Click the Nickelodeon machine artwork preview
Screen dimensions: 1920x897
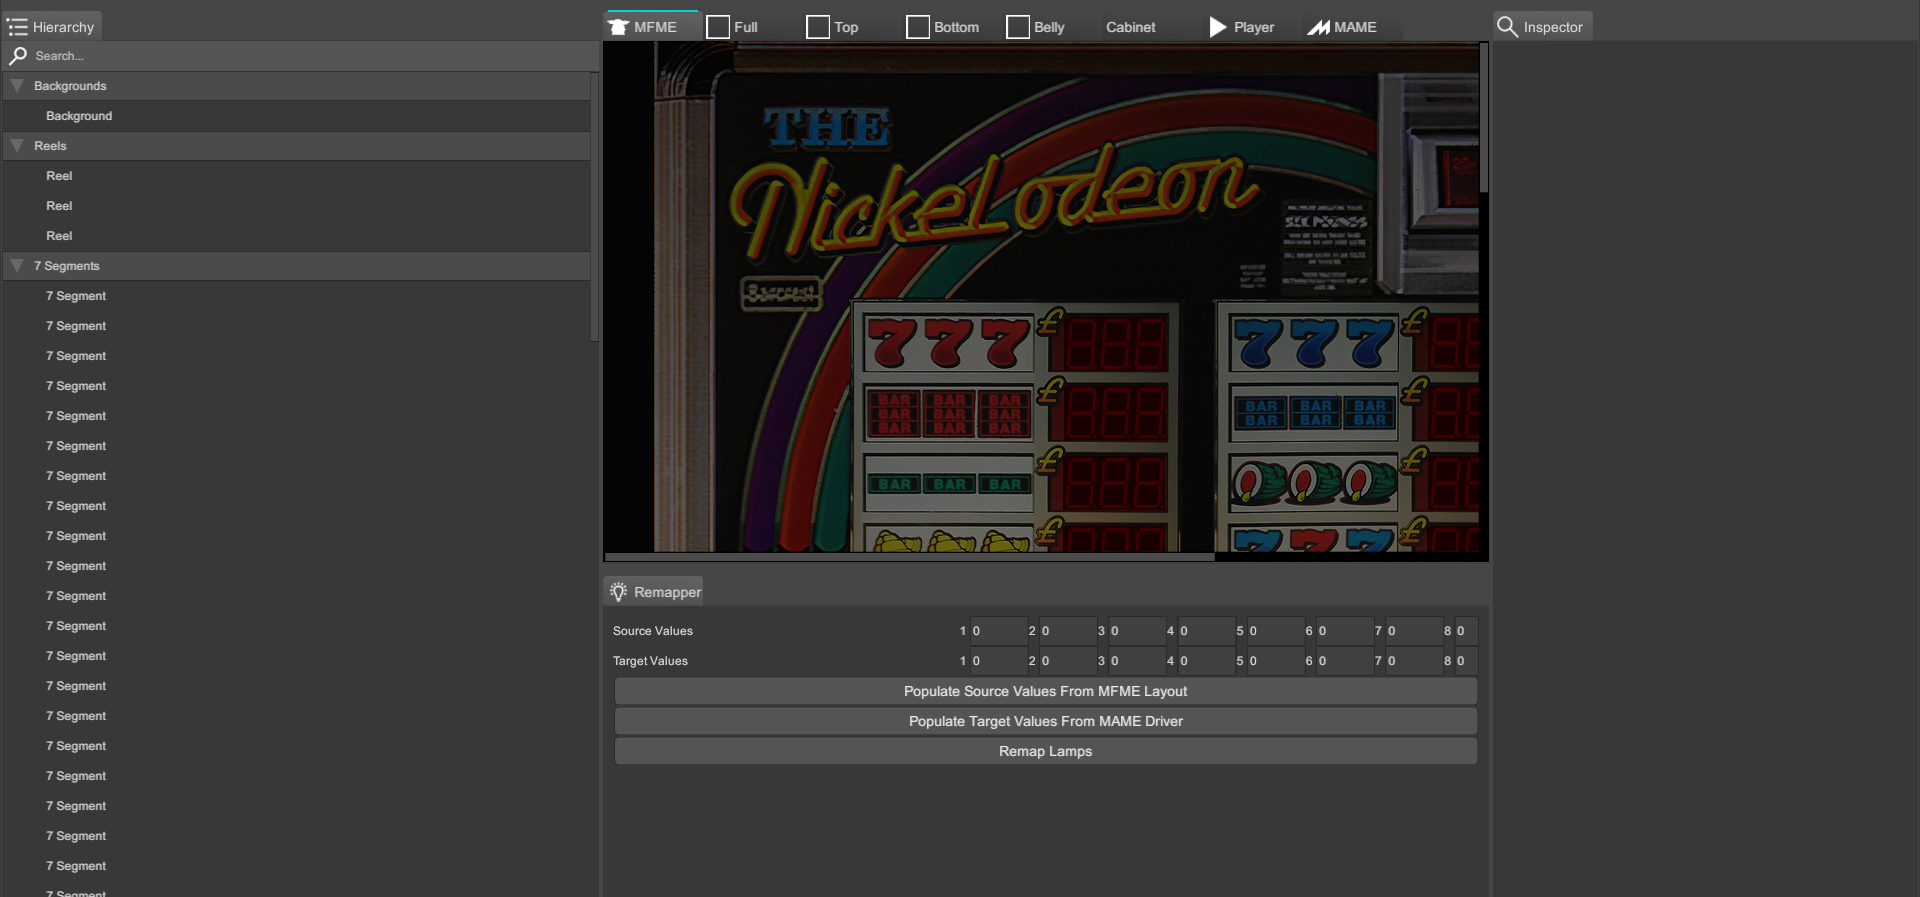point(1042,297)
